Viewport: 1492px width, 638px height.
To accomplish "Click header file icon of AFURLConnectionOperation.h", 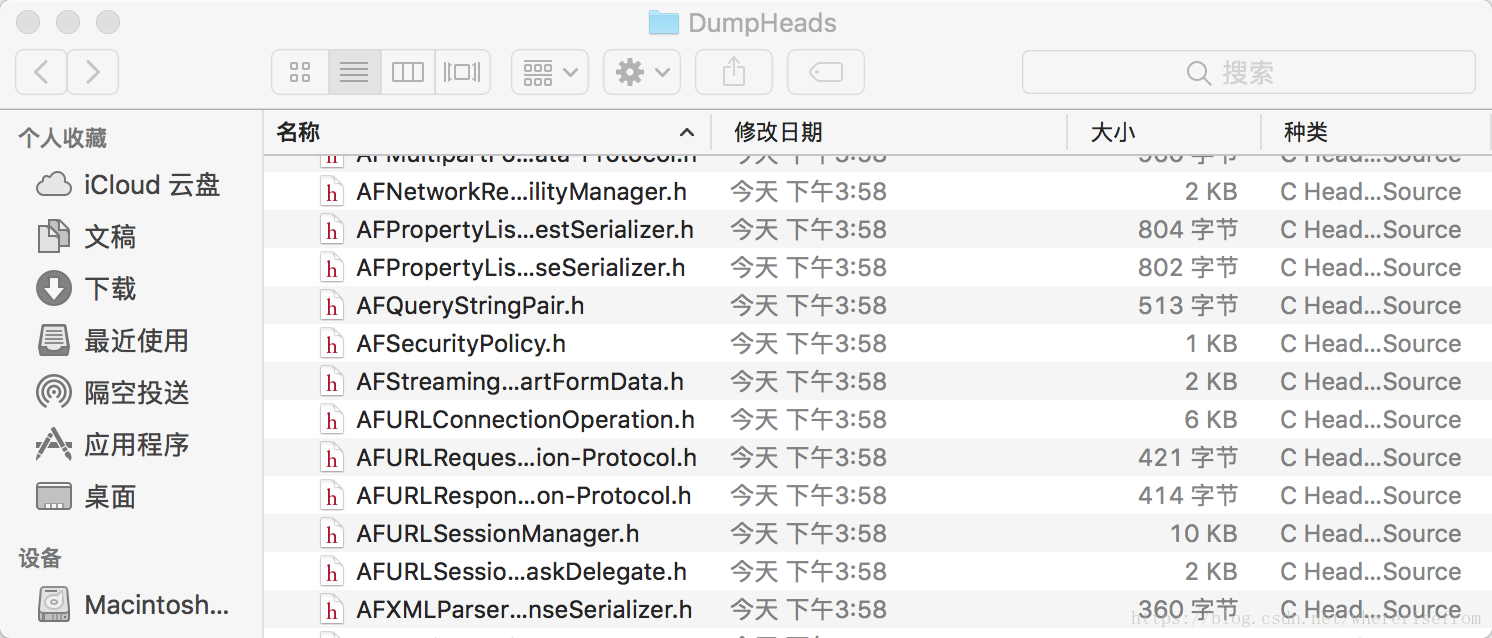I will [331, 420].
